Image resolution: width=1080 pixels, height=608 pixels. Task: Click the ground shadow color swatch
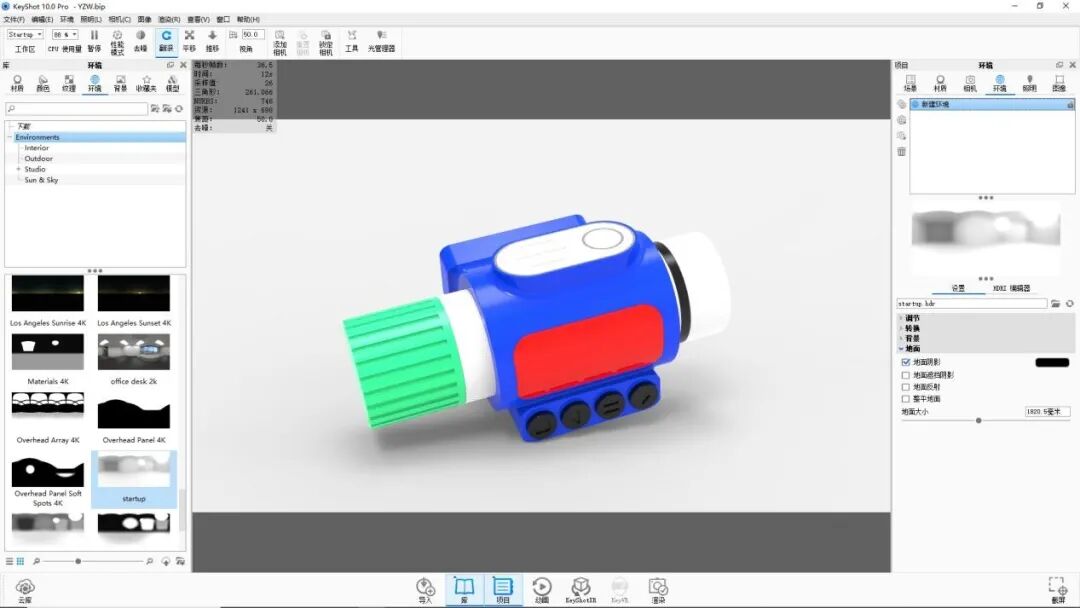click(x=1051, y=362)
